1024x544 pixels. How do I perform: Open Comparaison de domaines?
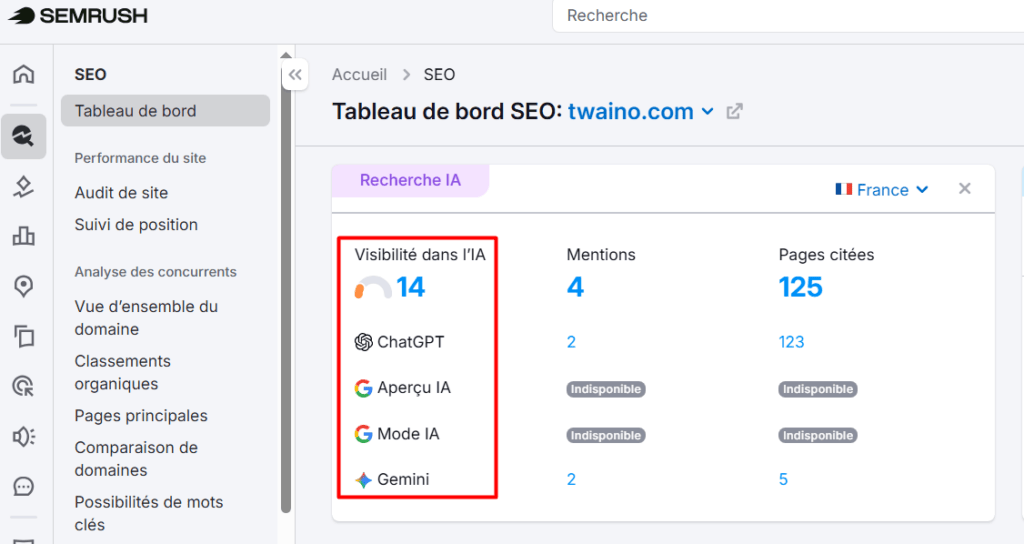136,458
